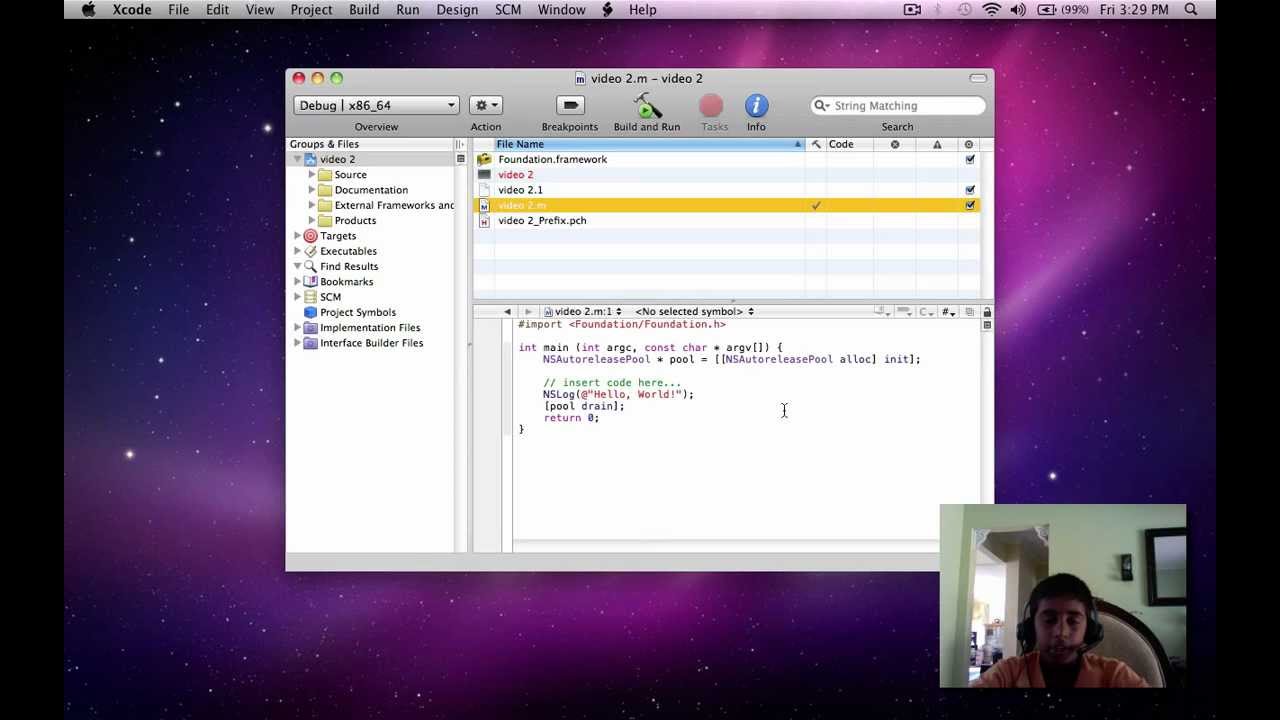This screenshot has height=720, width=1280.
Task: Click the String Matching search field
Action: click(x=898, y=105)
